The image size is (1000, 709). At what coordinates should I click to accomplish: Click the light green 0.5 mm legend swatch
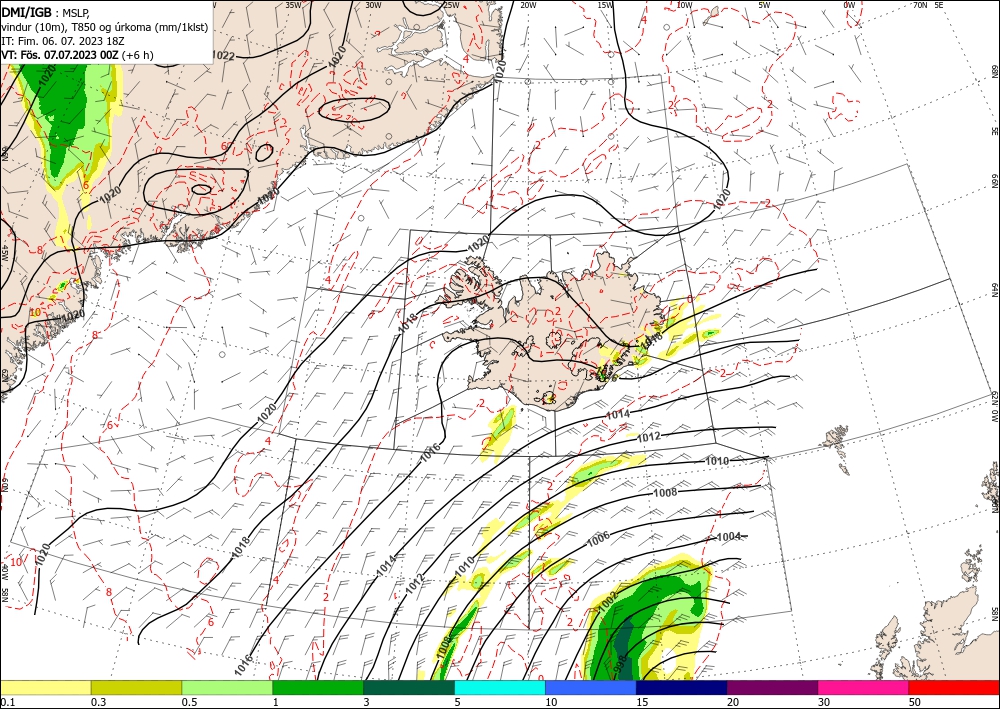(x=227, y=687)
